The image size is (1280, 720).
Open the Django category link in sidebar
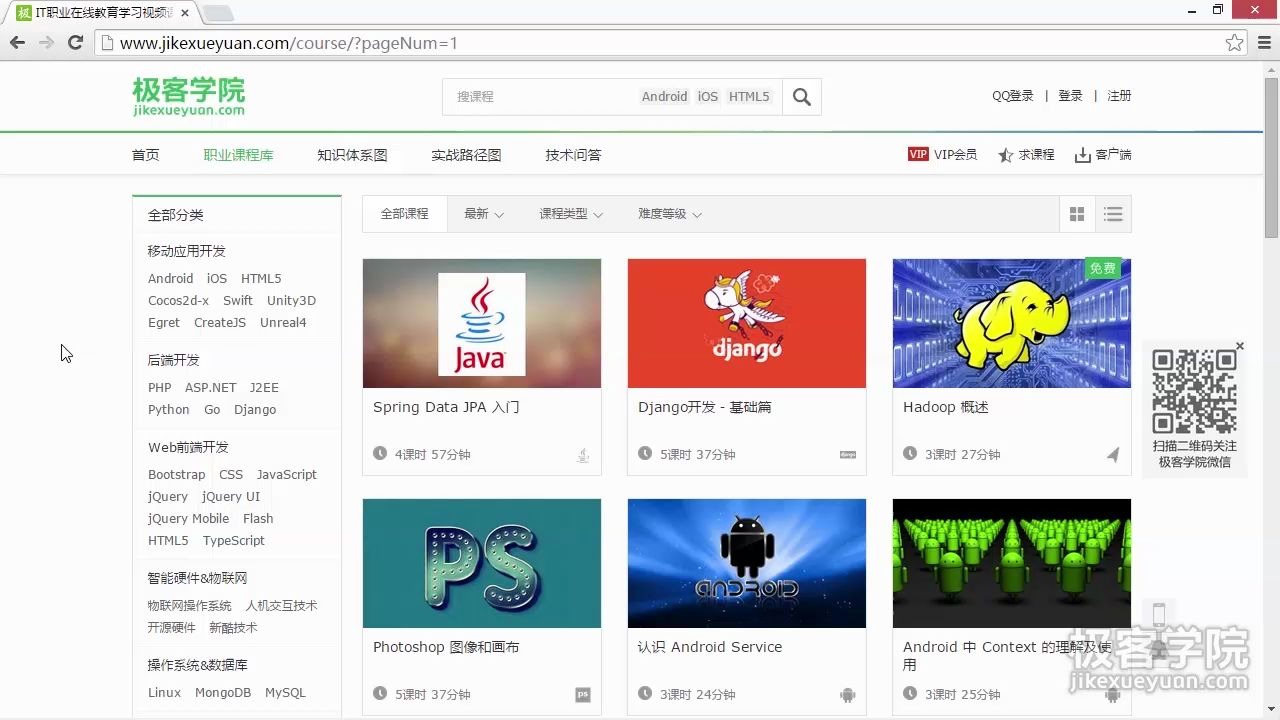coord(255,409)
